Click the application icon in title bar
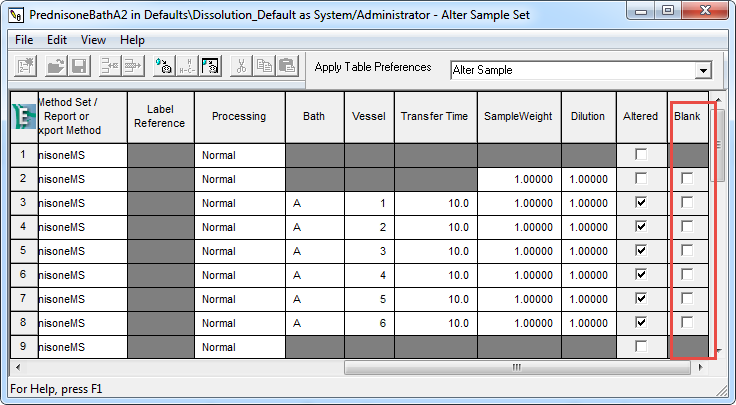Viewport: 736px width, 405px height. coord(16,15)
